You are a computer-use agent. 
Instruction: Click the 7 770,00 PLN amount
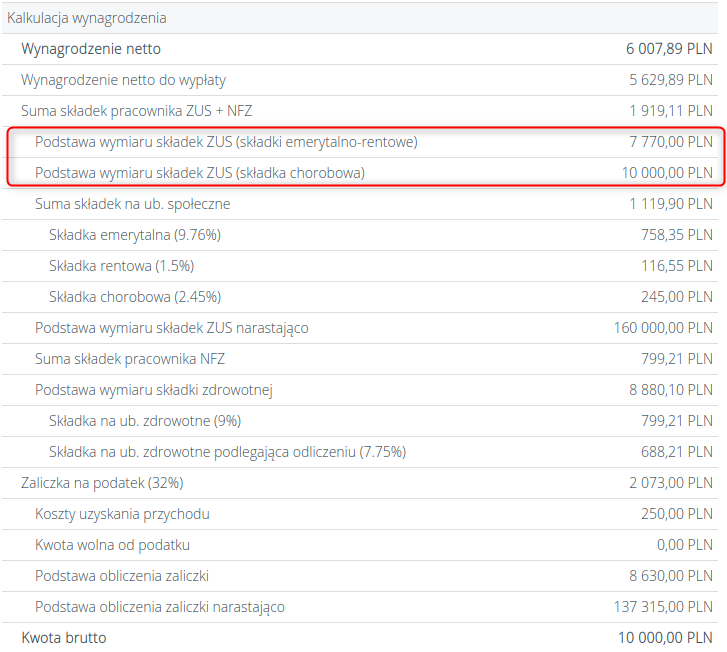(x=670, y=142)
